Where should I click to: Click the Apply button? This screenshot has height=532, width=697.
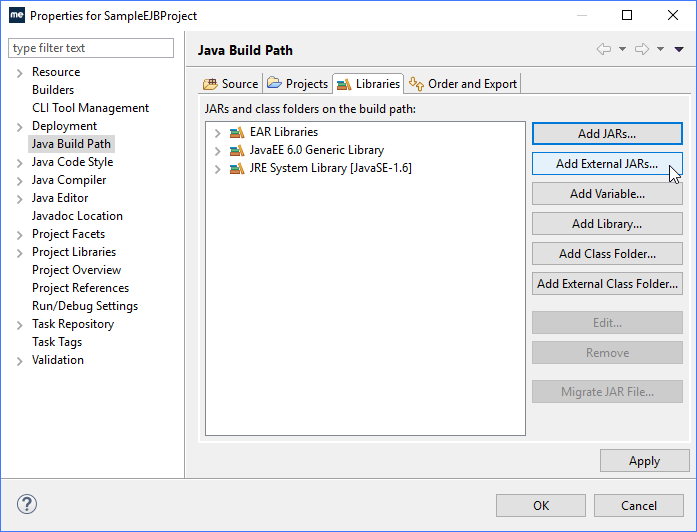point(644,461)
